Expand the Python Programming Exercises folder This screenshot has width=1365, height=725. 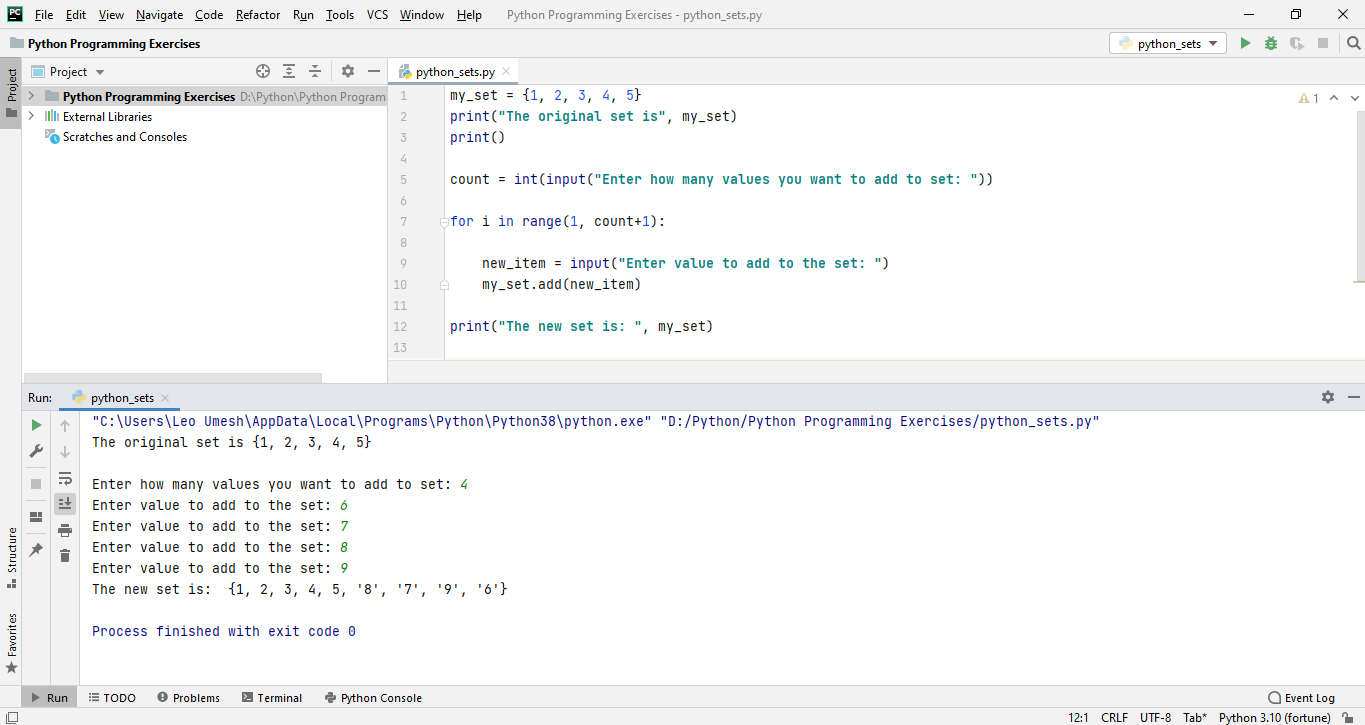(x=31, y=97)
